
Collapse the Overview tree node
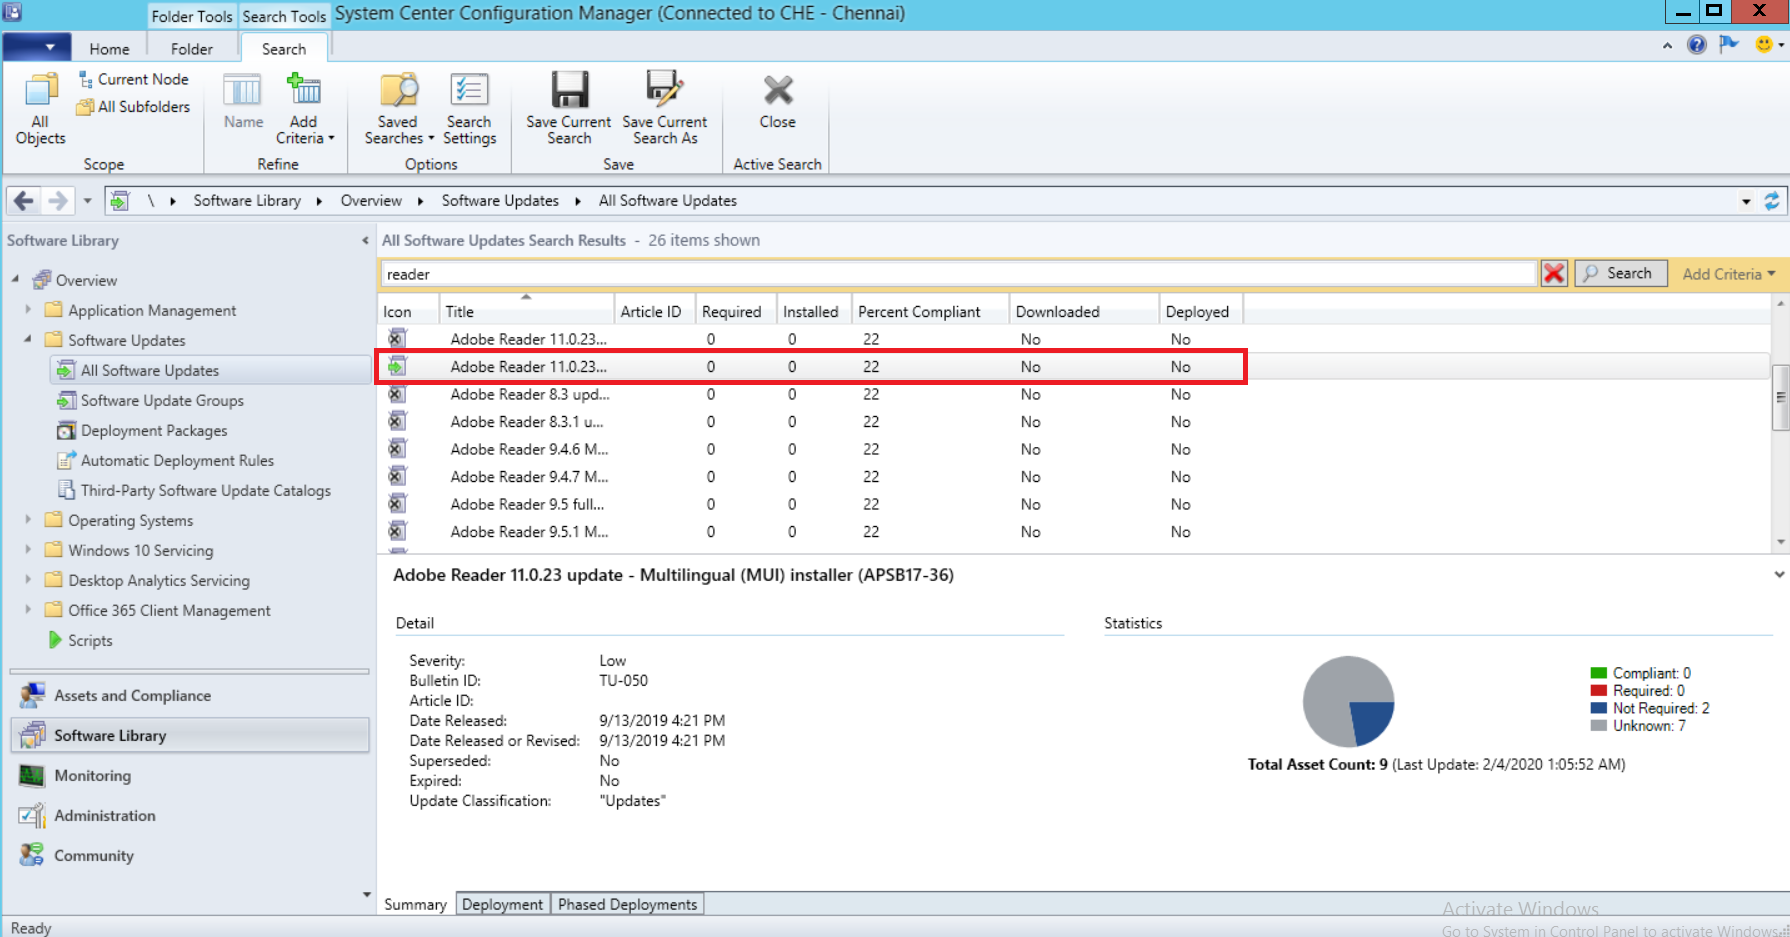pyautogui.click(x=16, y=280)
